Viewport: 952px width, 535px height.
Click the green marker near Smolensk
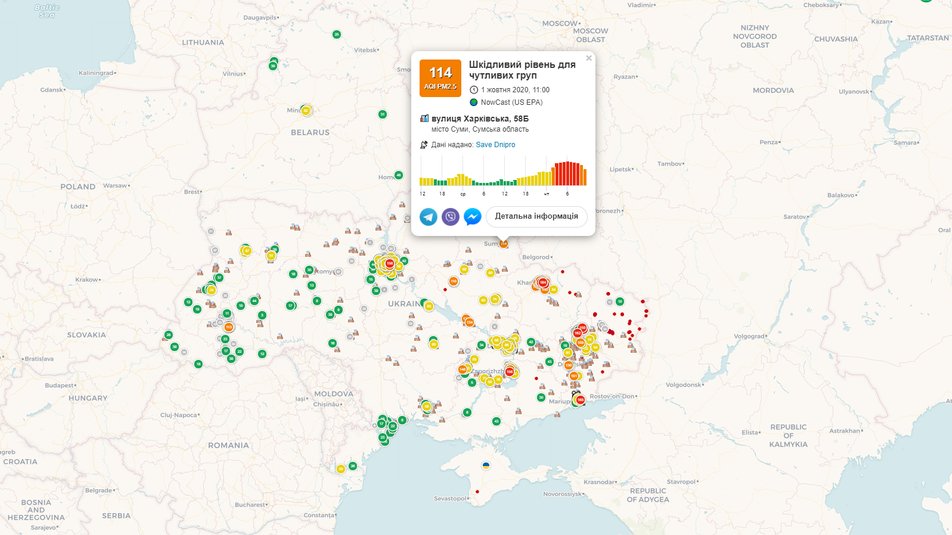tap(382, 114)
